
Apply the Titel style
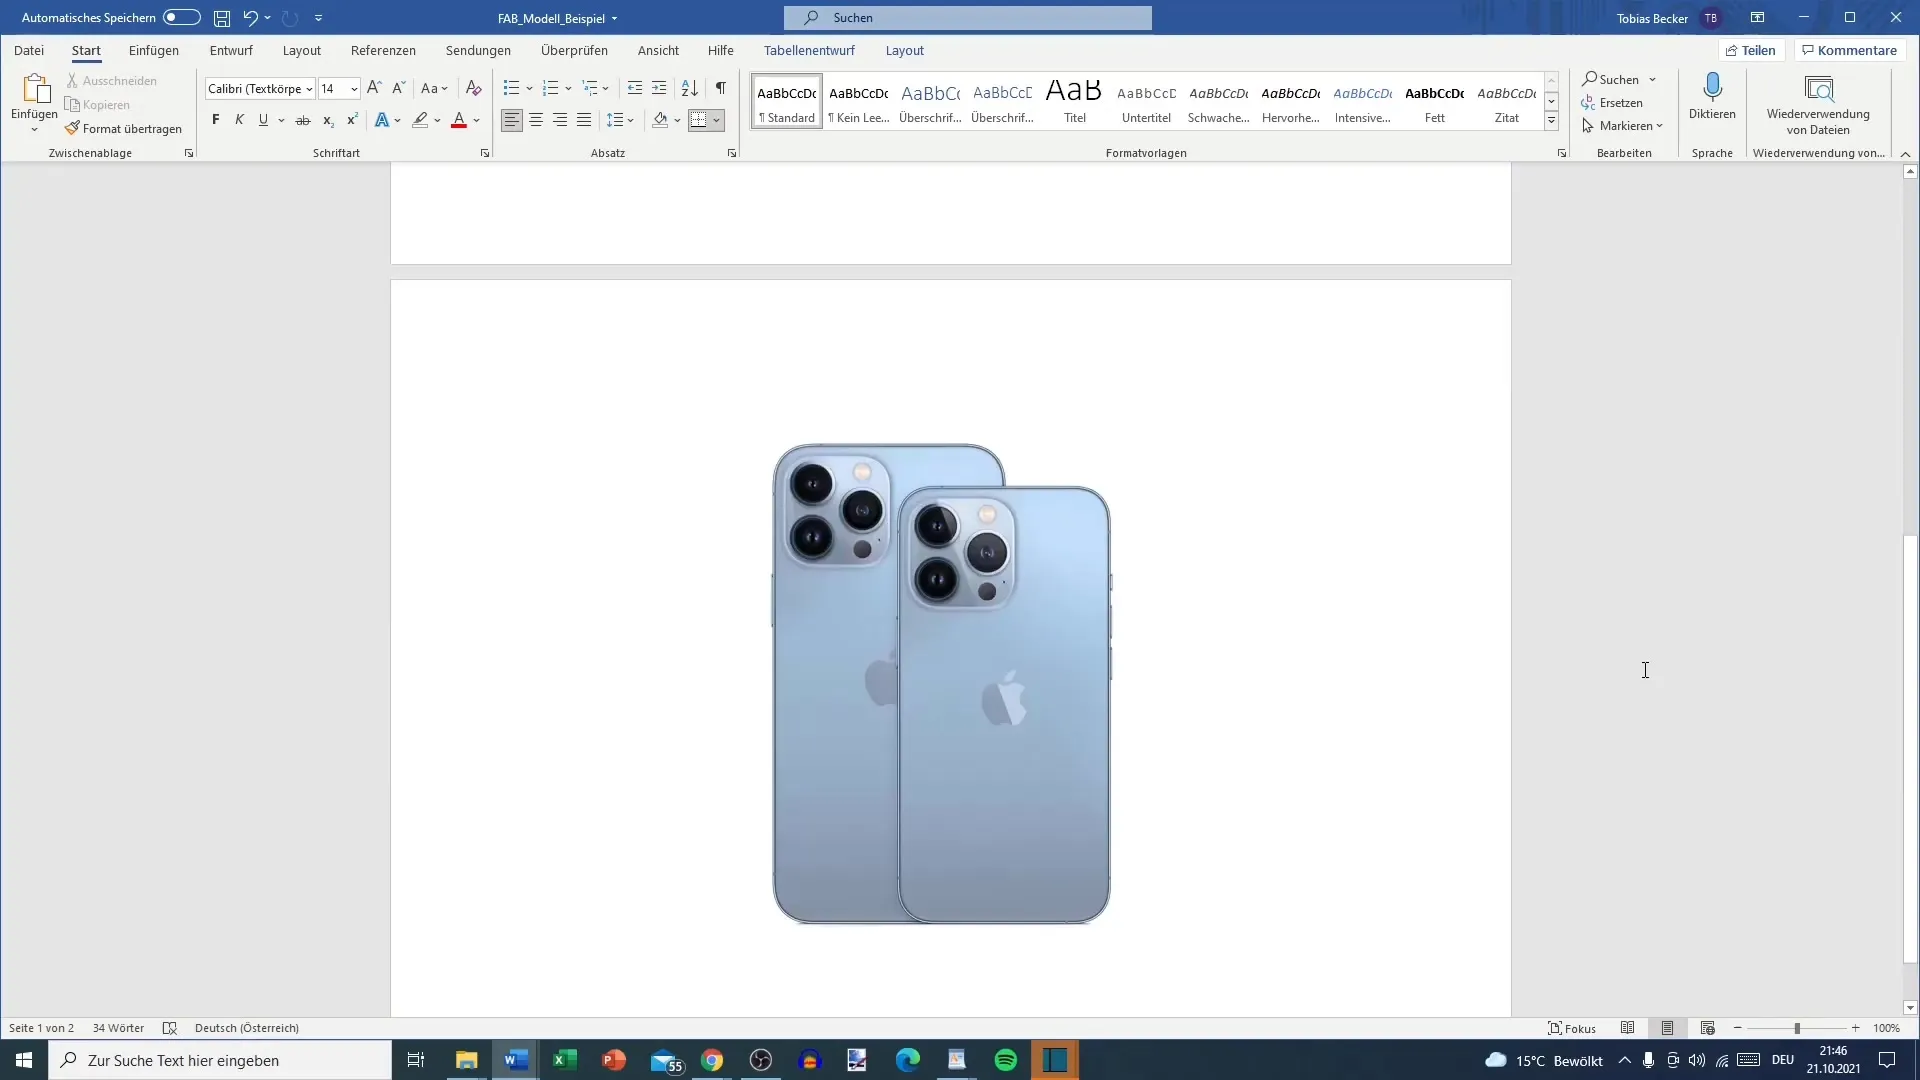pos(1074,100)
